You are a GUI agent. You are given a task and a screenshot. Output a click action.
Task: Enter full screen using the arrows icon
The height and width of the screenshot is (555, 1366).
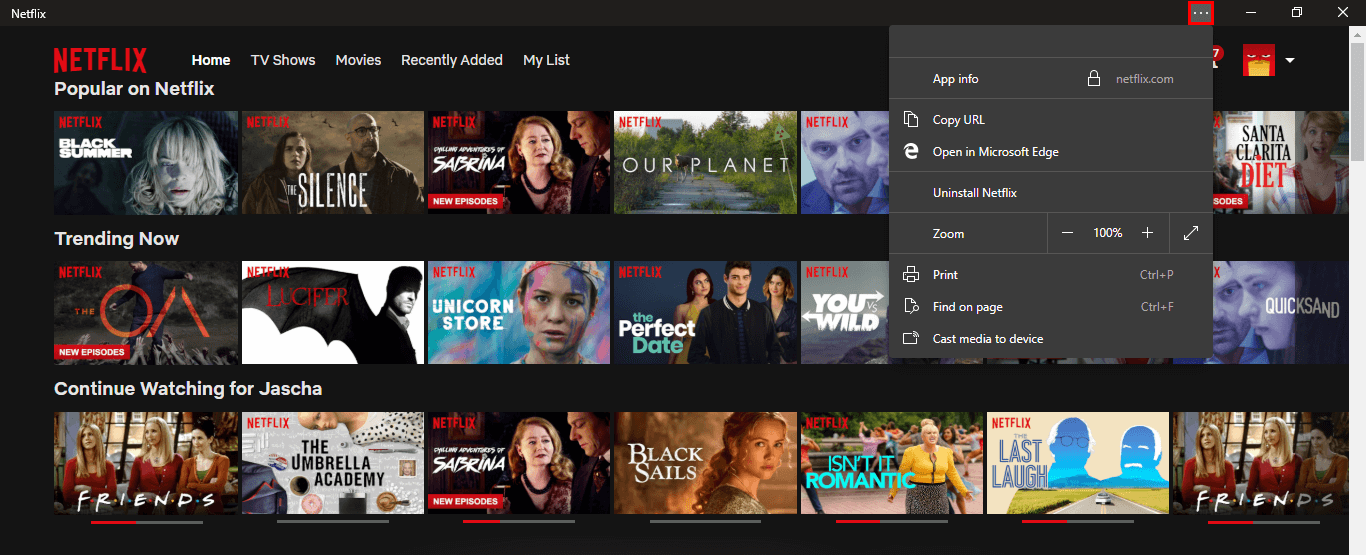[1190, 233]
